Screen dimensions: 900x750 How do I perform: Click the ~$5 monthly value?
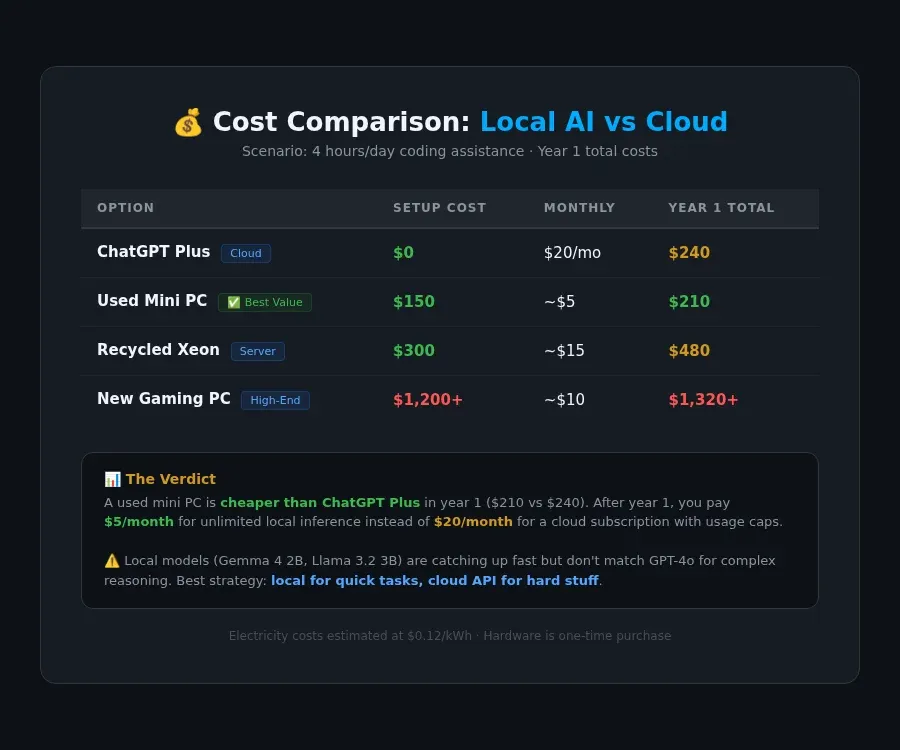point(560,301)
